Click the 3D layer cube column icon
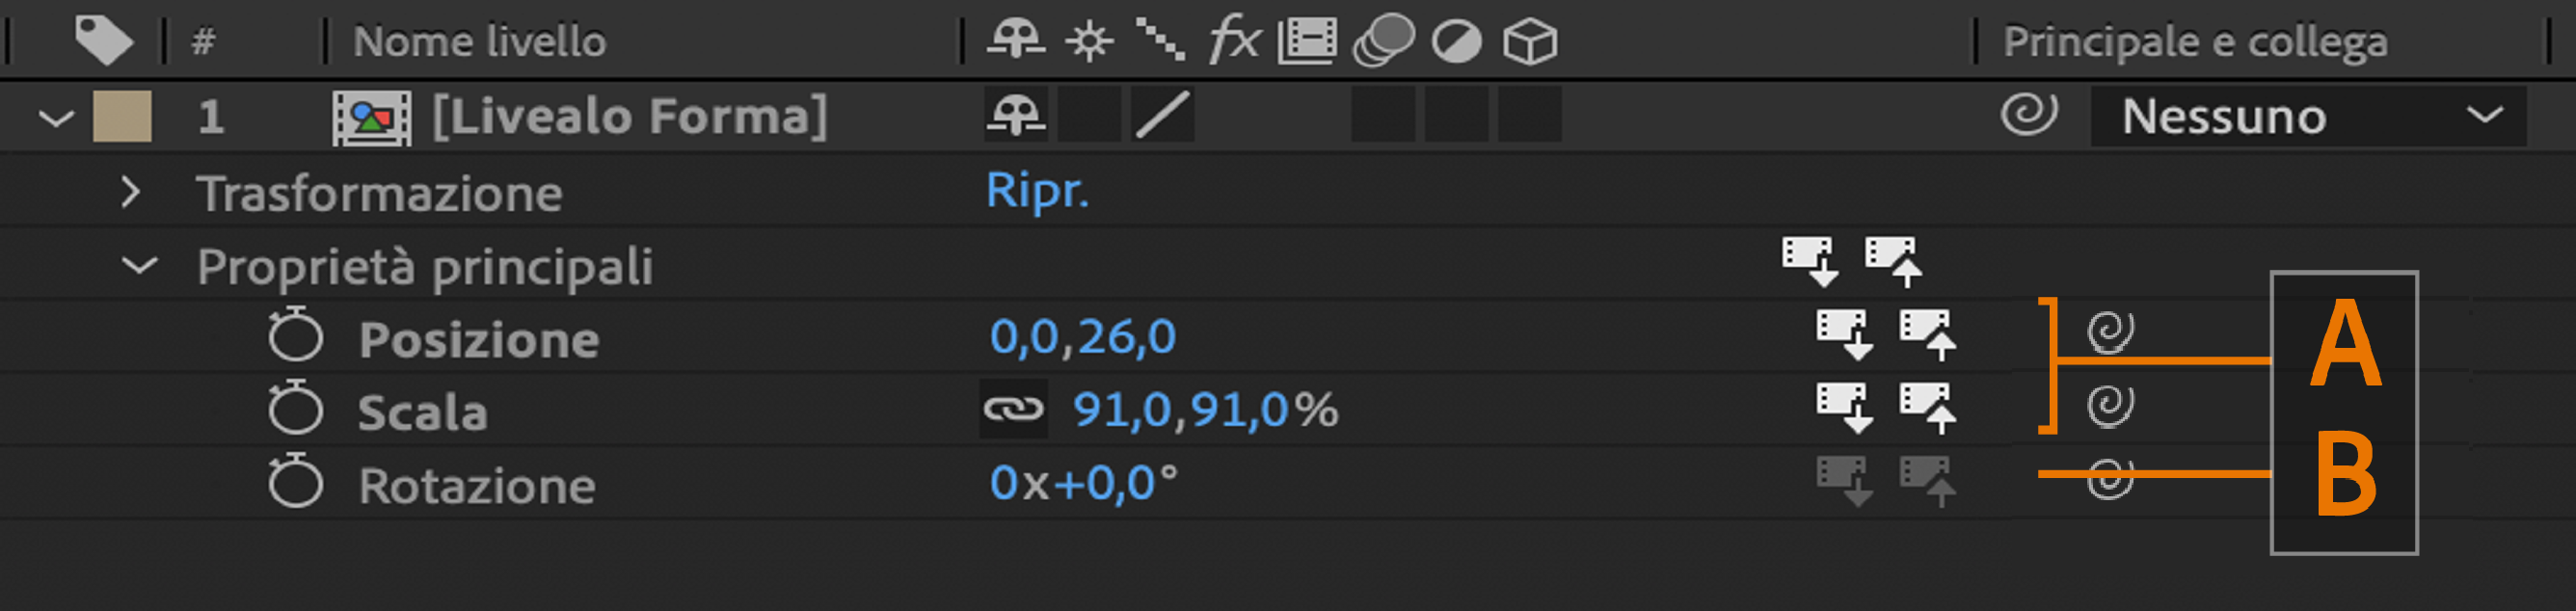Viewport: 2576px width, 611px height. [x=1529, y=42]
